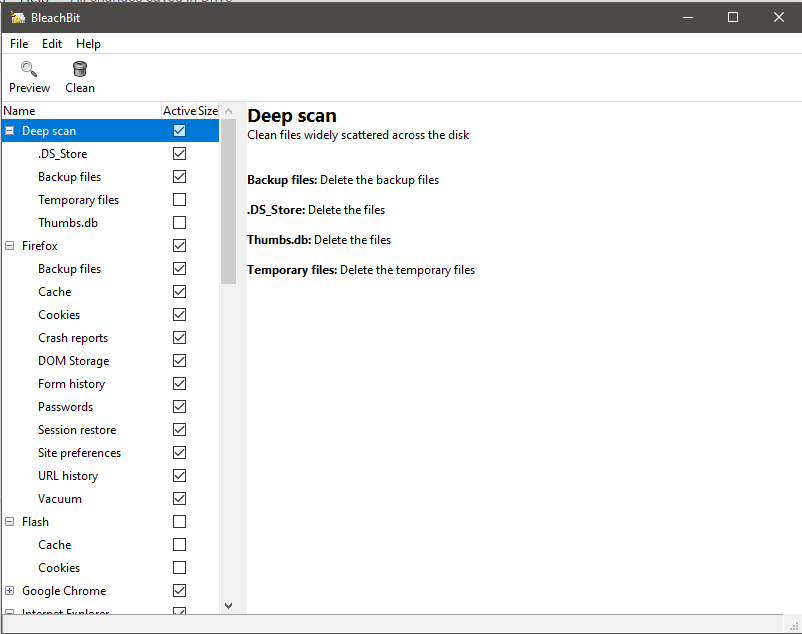Click the Clean trash can icon
802x634 pixels.
point(80,69)
